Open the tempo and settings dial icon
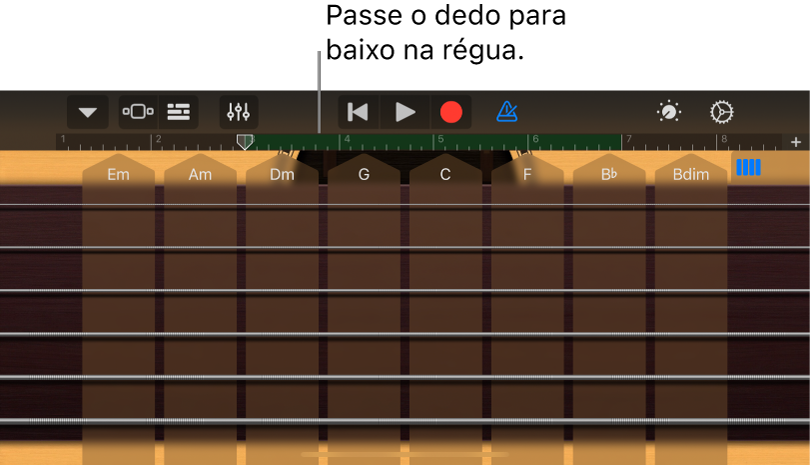 click(669, 112)
